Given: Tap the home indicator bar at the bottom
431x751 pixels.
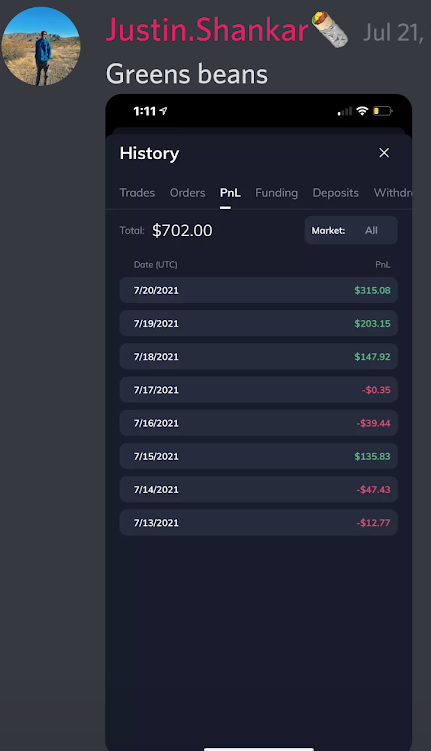Looking at the screenshot, I should (259, 749).
